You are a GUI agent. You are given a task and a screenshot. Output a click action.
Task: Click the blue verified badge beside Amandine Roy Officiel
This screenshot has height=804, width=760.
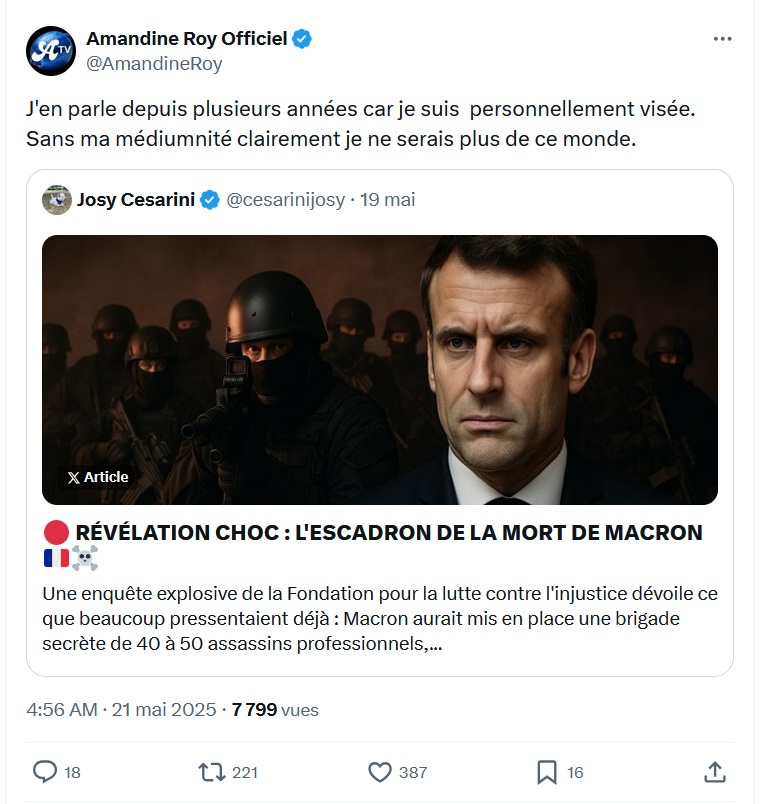coord(302,39)
